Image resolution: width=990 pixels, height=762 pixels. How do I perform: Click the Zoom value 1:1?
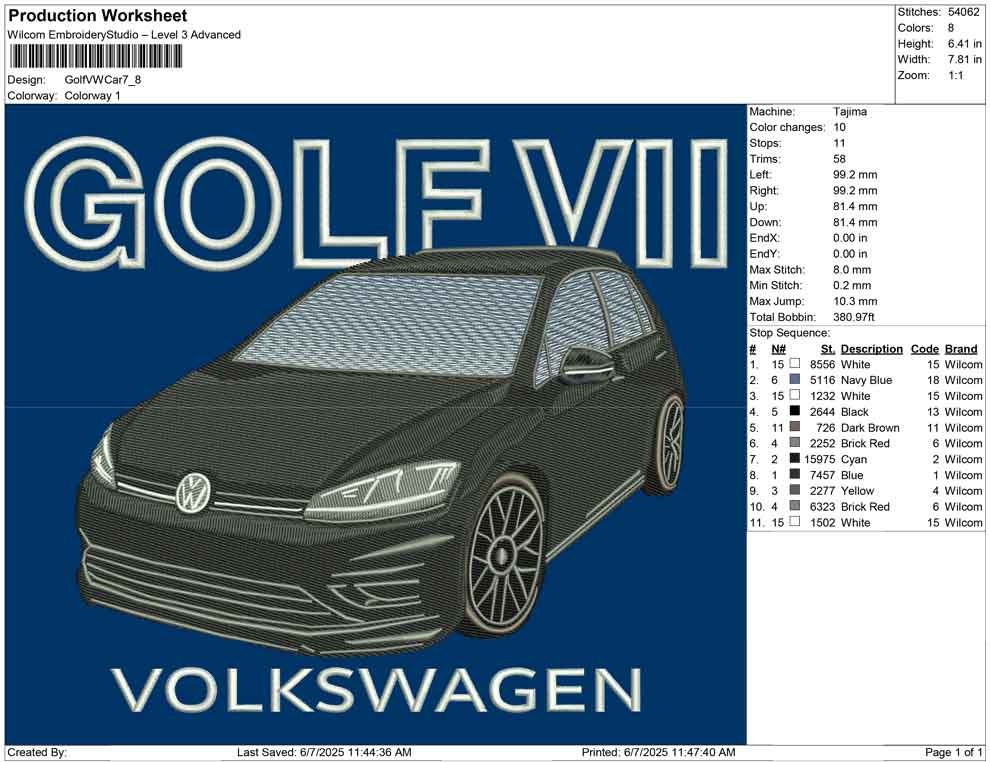tap(955, 75)
